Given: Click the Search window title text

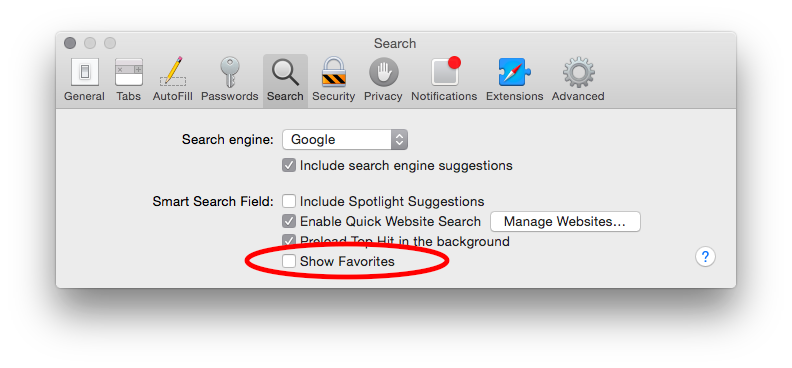Looking at the screenshot, I should click(x=395, y=43).
